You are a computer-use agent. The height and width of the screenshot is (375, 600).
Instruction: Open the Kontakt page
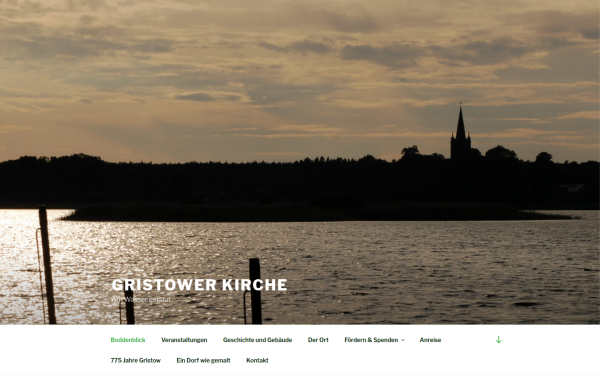[257, 360]
